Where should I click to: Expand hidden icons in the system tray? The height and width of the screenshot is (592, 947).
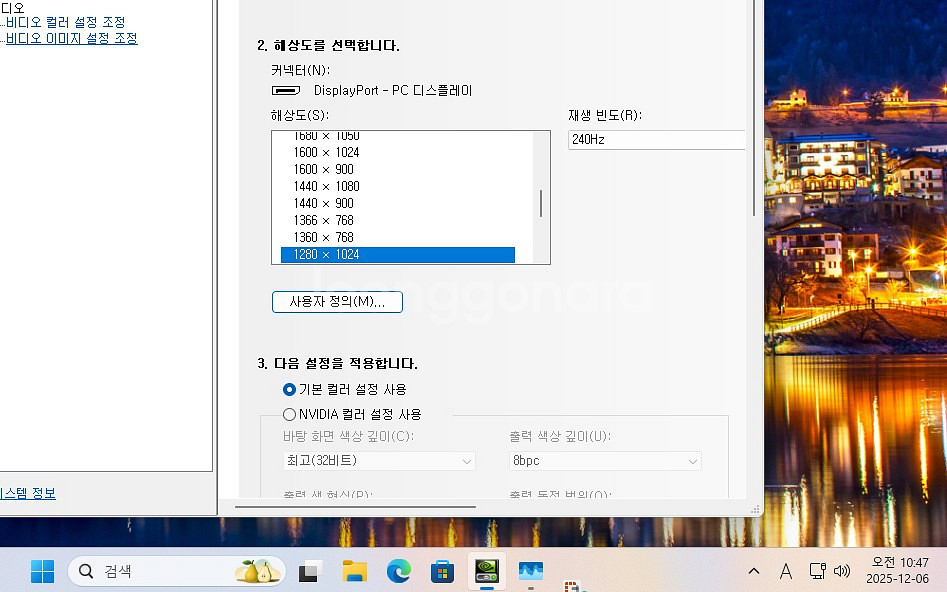753,571
